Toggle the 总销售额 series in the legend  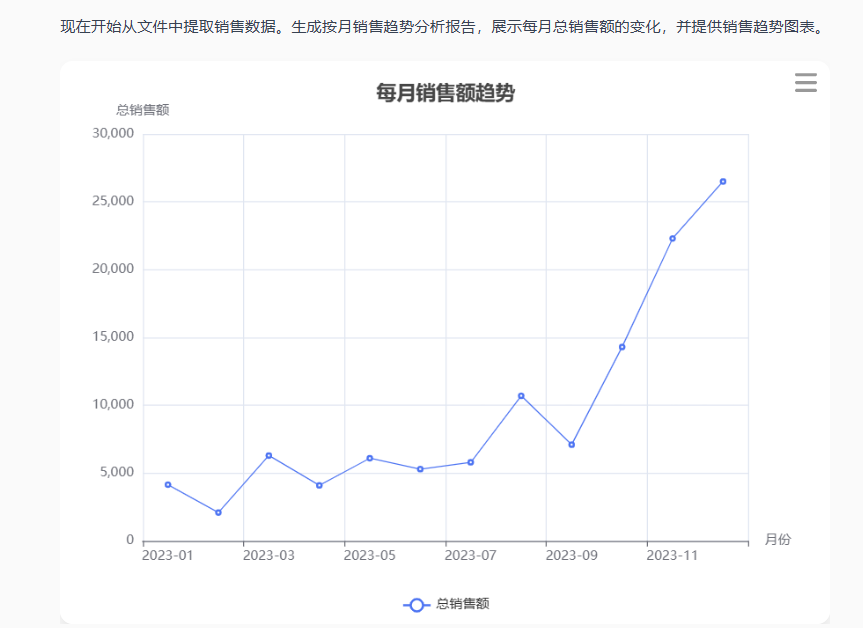(x=446, y=604)
